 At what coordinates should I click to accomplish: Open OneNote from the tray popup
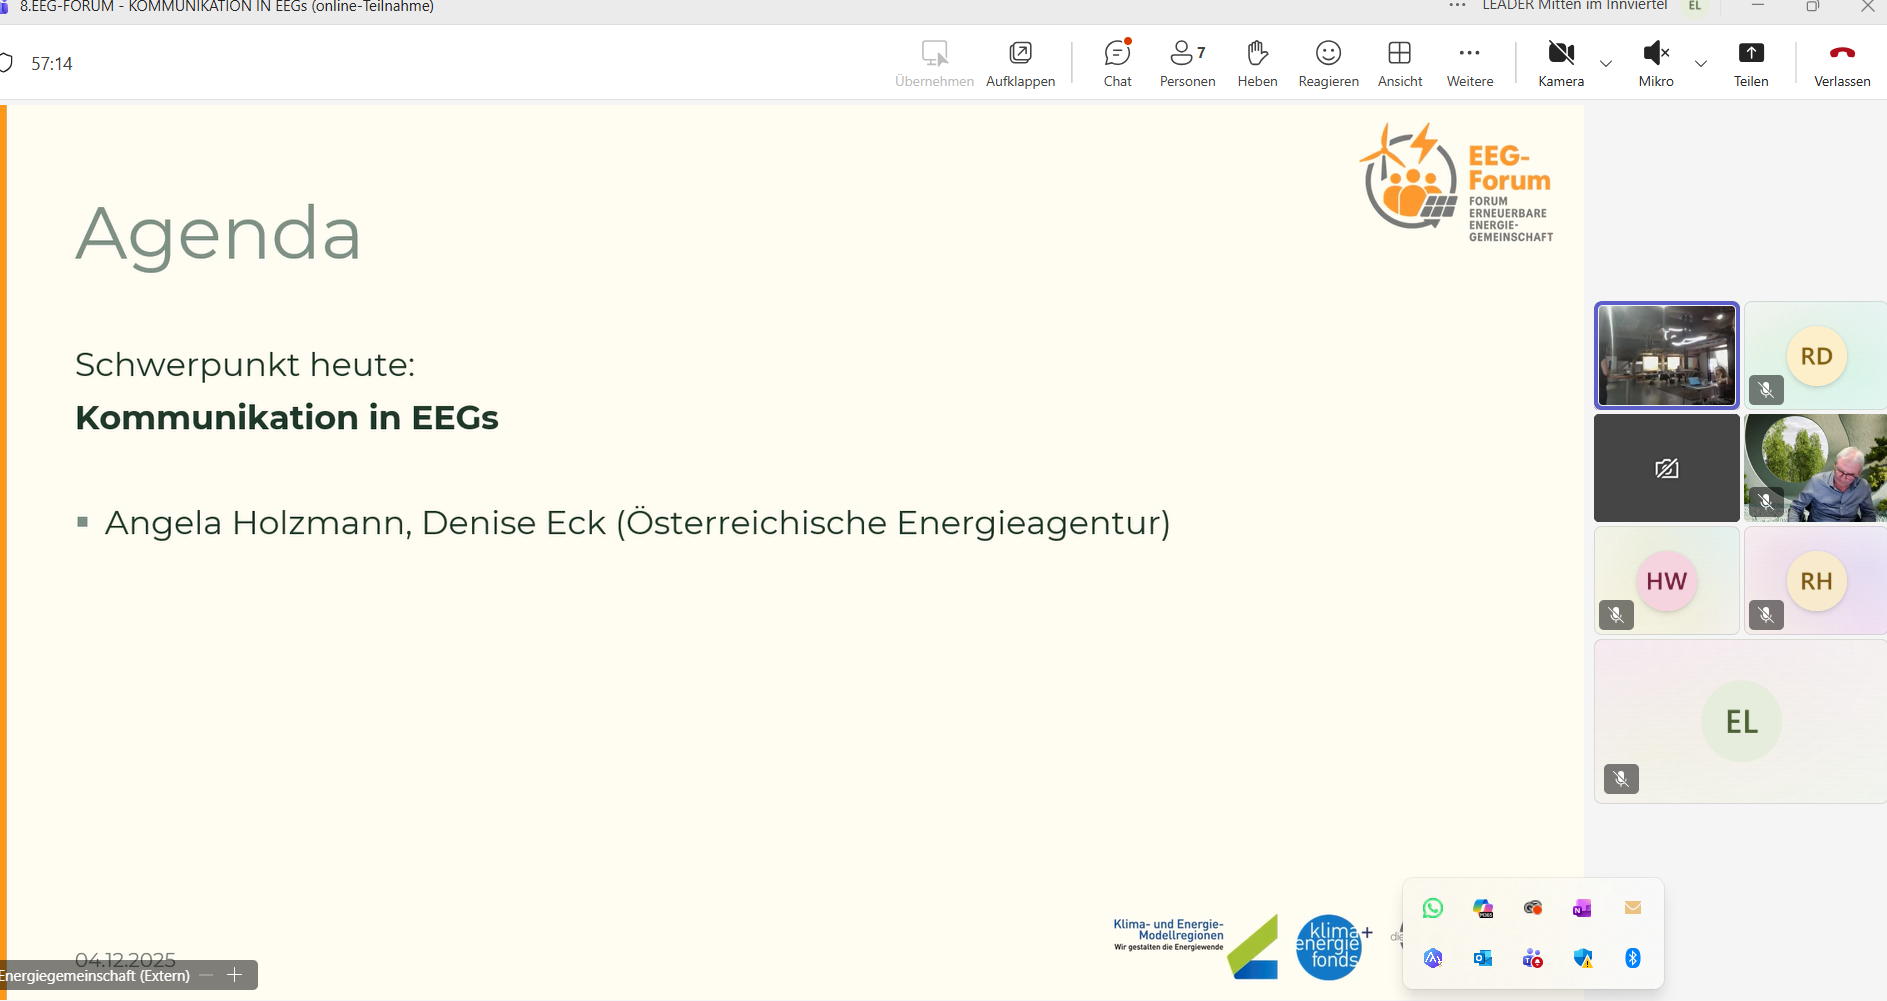pos(1582,908)
